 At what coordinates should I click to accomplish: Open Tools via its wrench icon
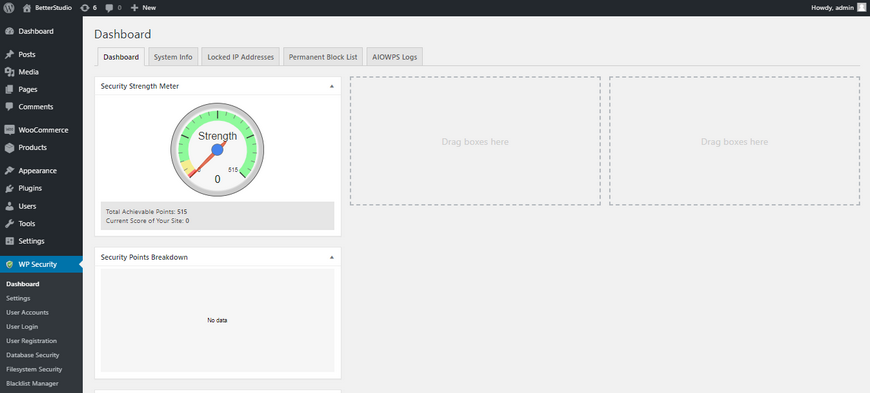[9, 224]
